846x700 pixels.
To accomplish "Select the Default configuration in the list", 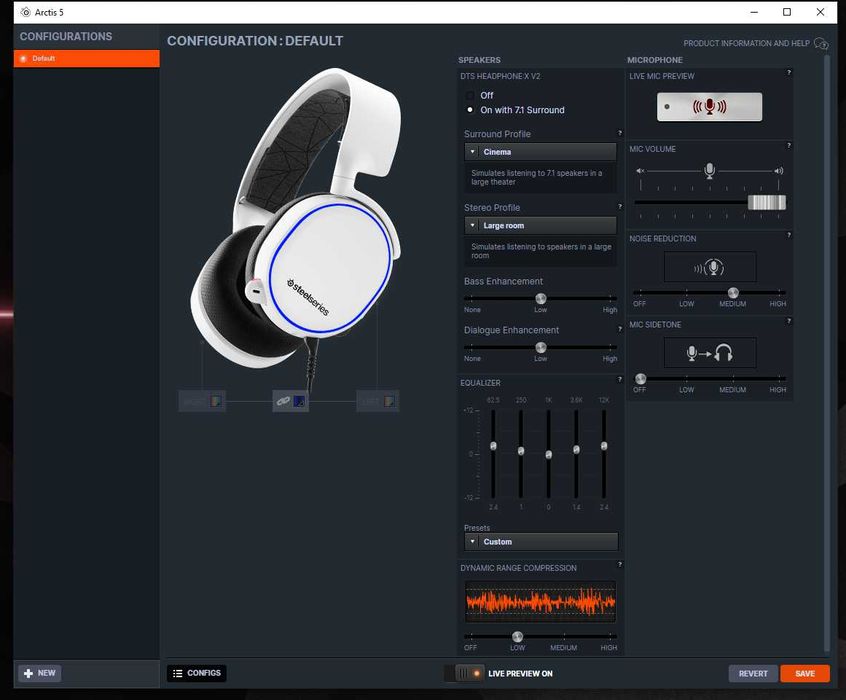I will point(86,58).
